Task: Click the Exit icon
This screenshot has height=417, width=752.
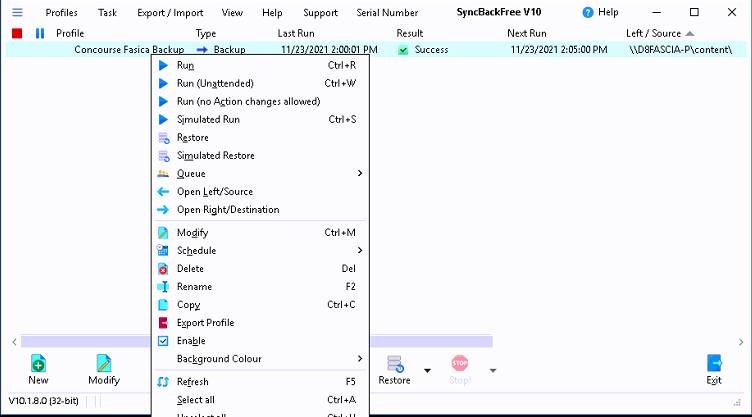Action: click(x=714, y=364)
